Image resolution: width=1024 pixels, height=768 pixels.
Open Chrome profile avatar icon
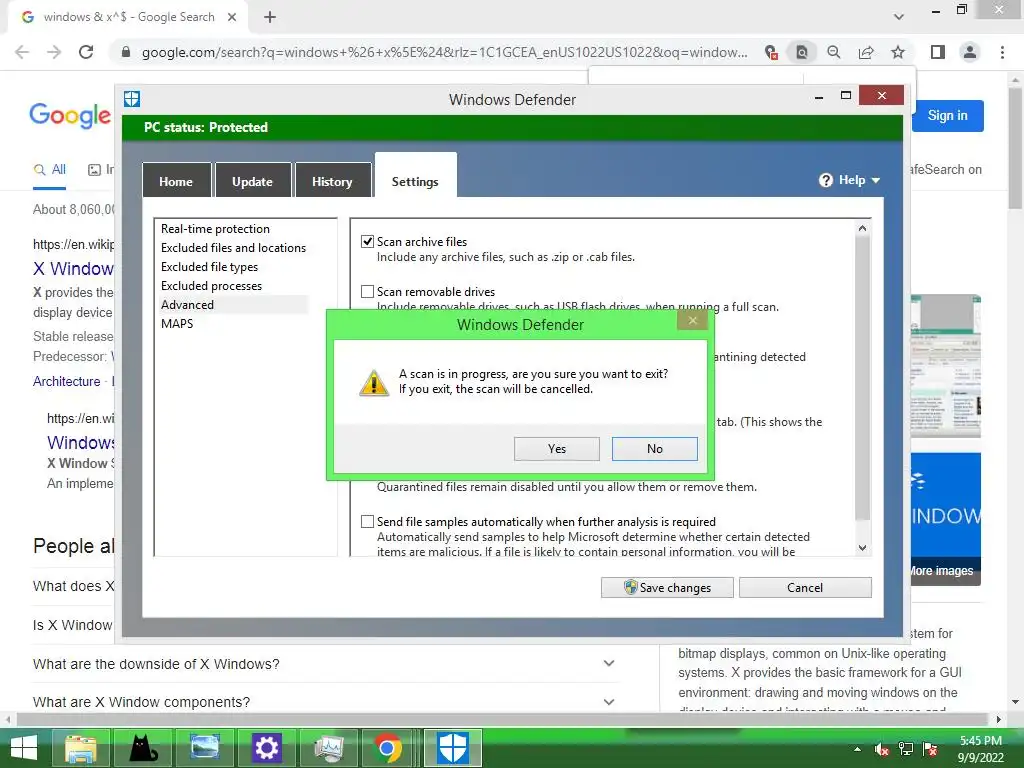click(x=970, y=52)
